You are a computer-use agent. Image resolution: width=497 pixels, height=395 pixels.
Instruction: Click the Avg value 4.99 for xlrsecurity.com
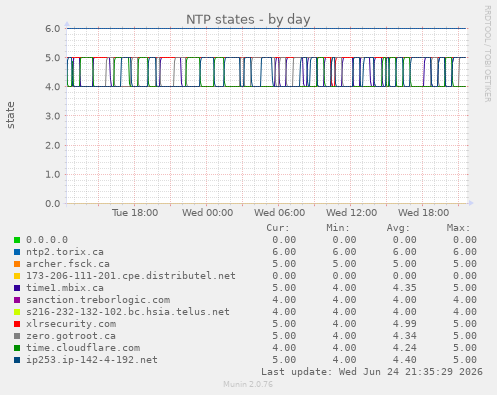point(404,324)
